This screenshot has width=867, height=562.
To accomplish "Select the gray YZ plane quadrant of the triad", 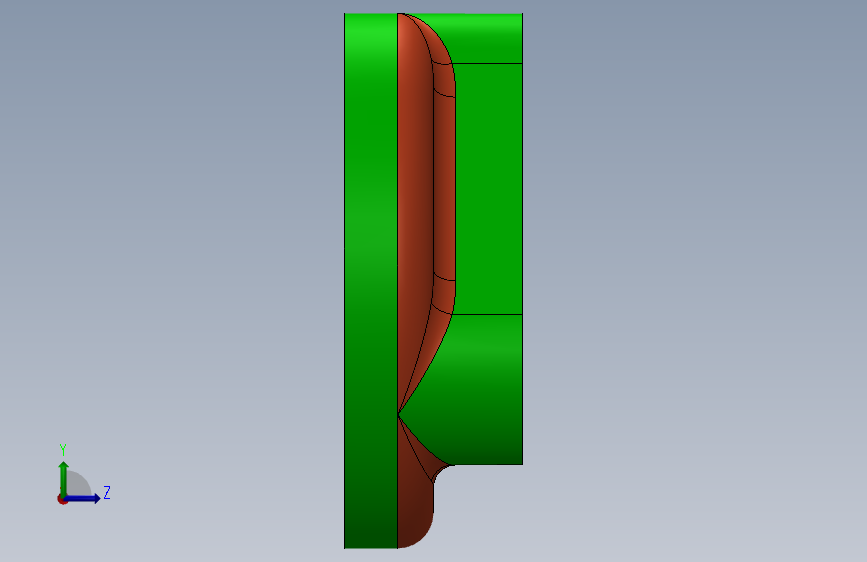I will (77, 485).
